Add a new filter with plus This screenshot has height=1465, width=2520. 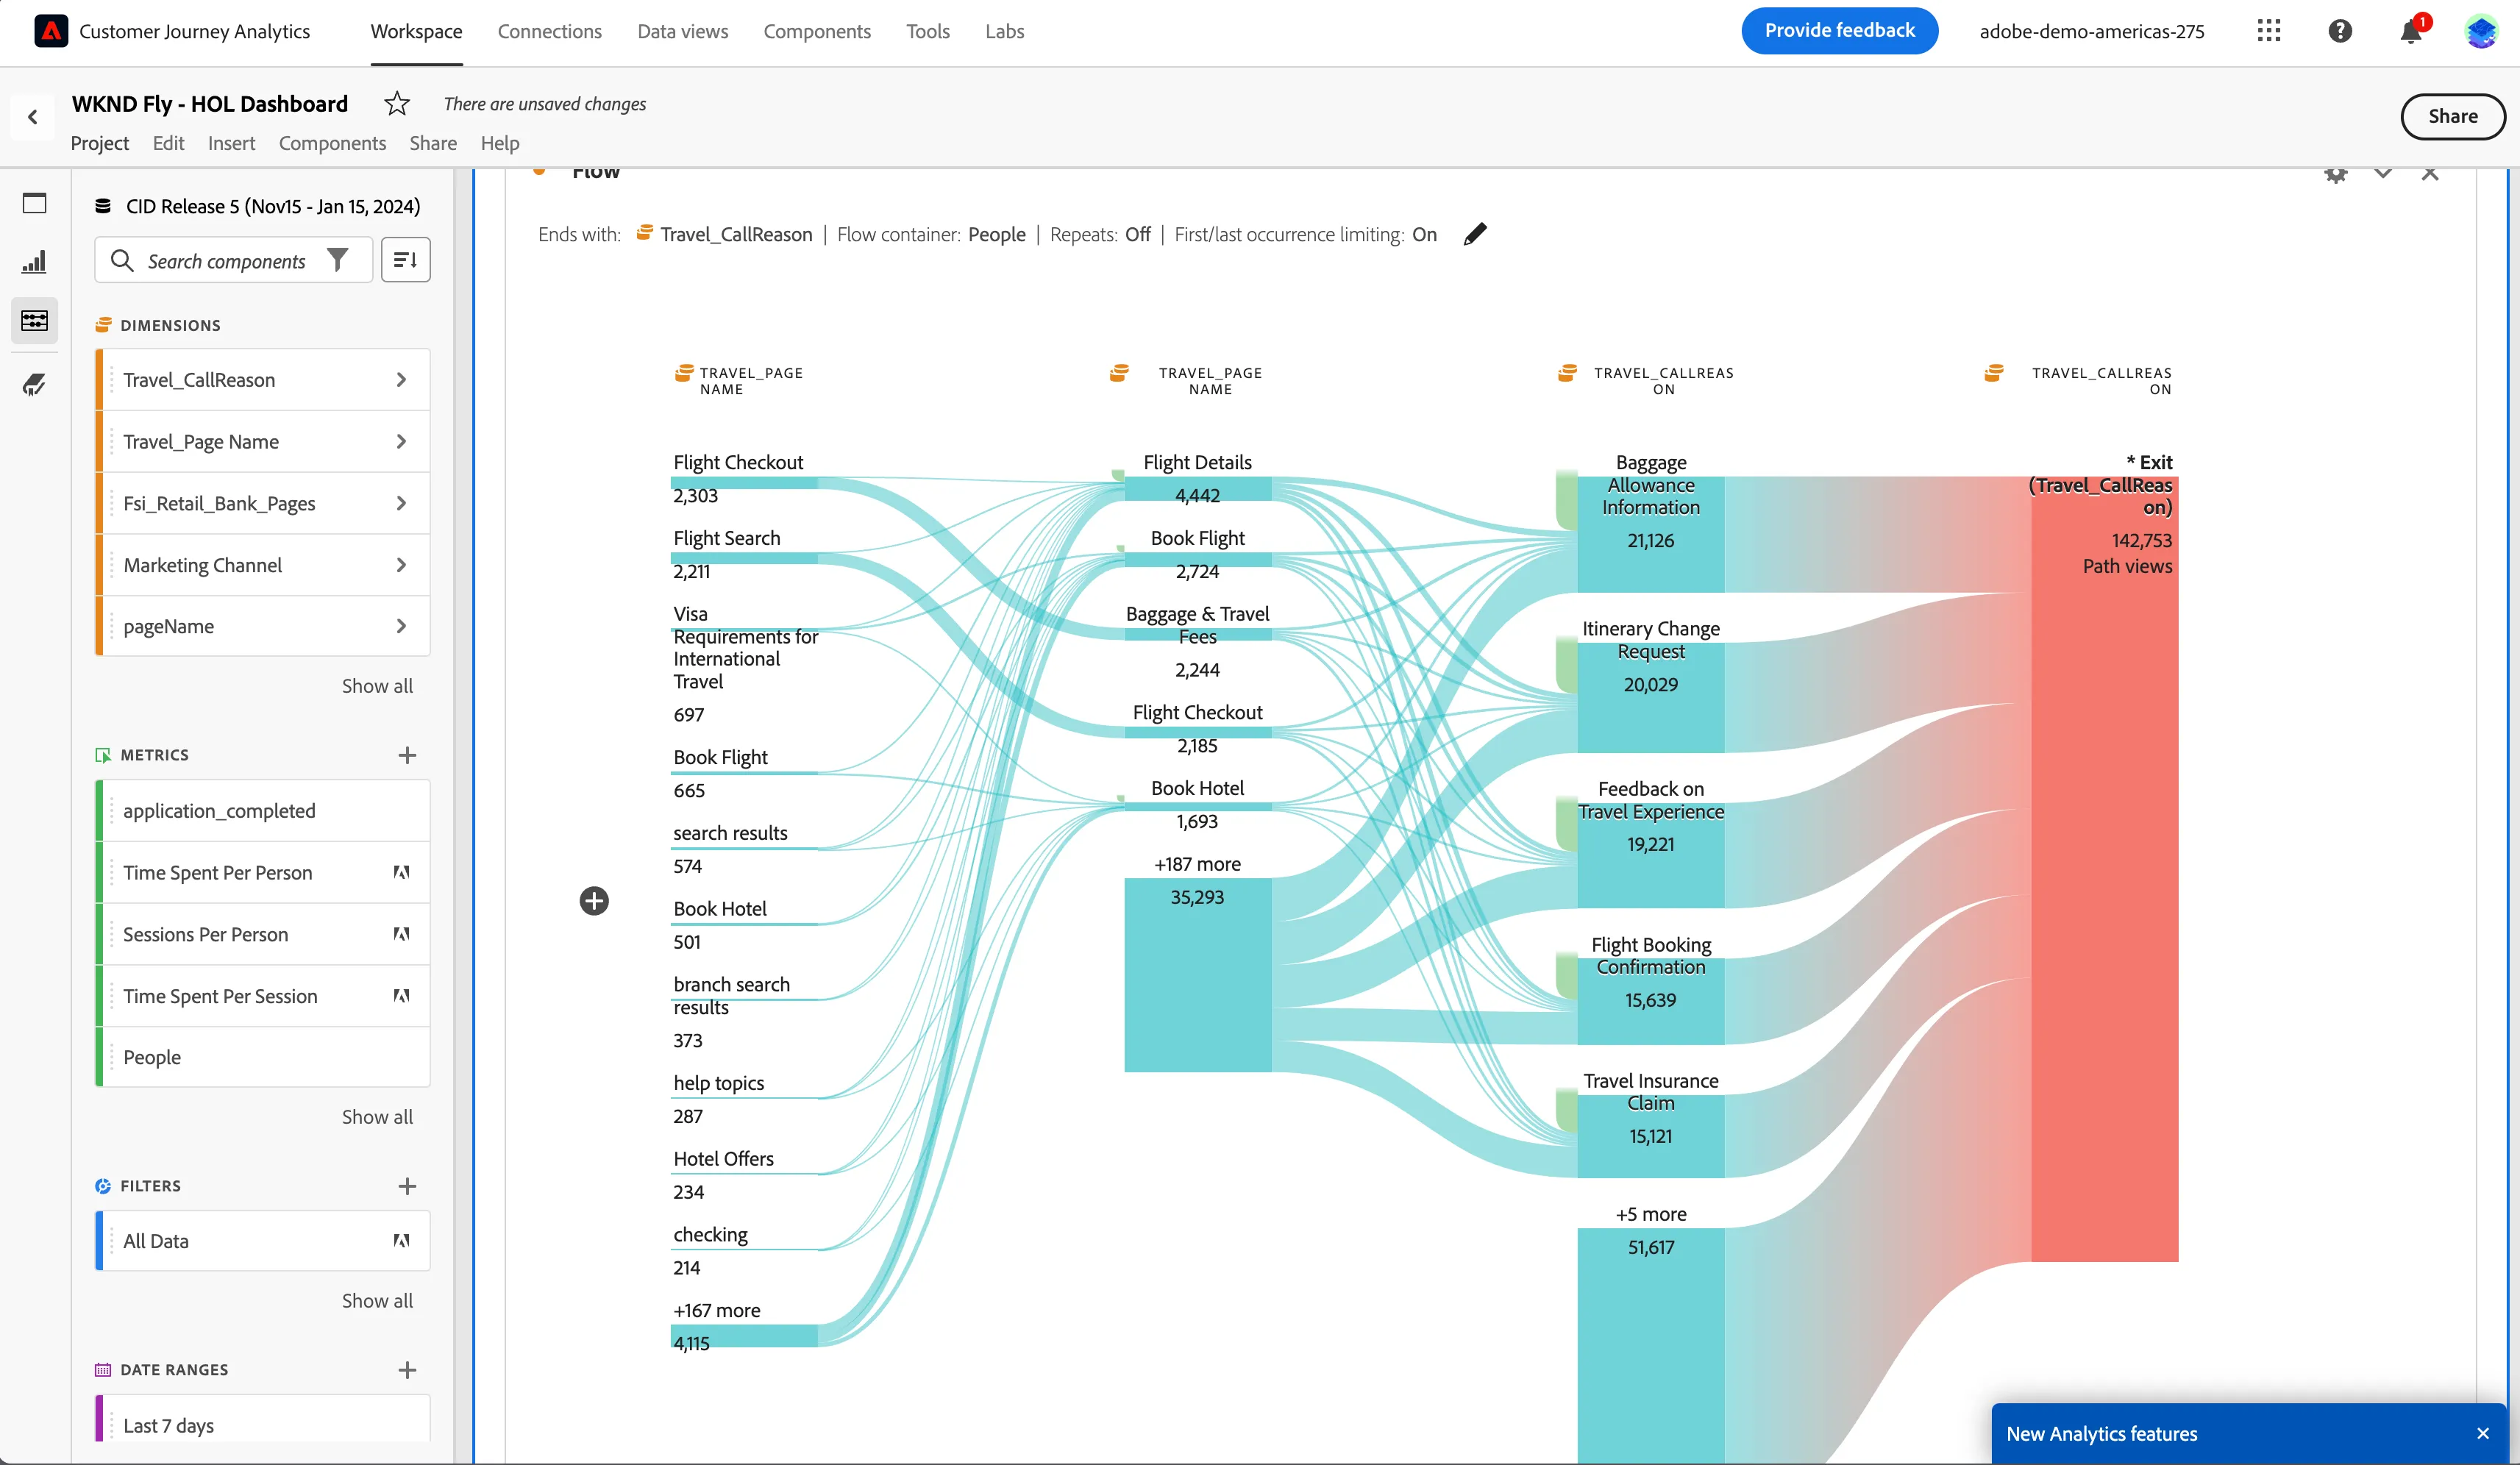pyautogui.click(x=407, y=1186)
